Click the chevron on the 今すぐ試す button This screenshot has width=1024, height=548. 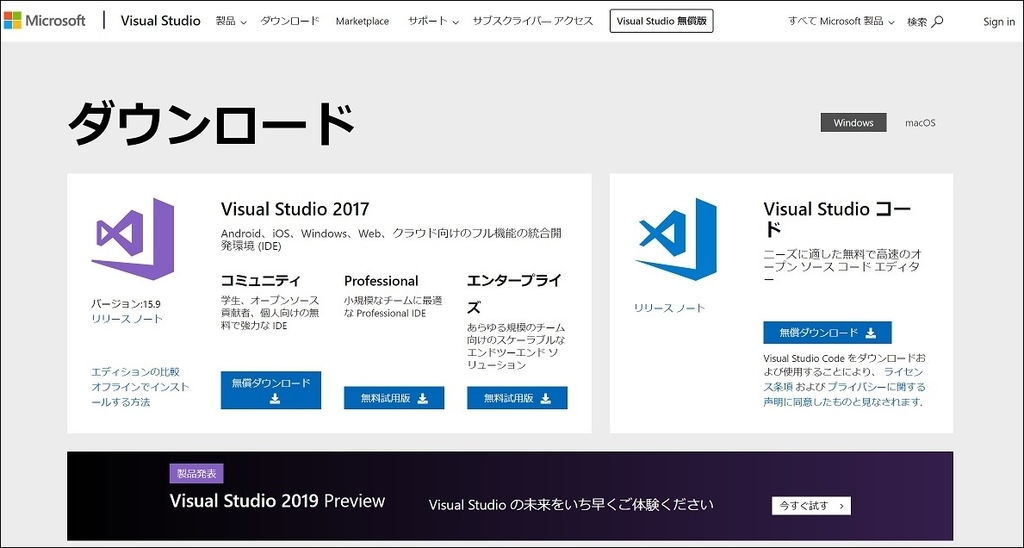[x=842, y=506]
